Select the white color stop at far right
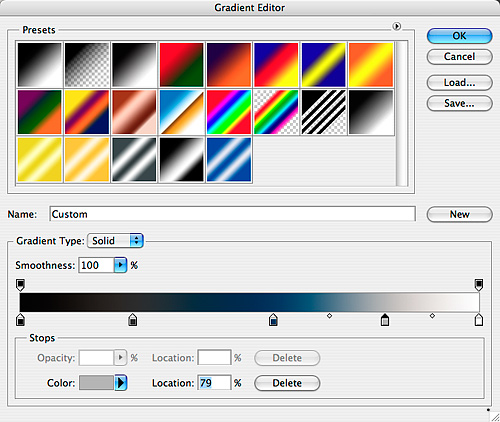 pyautogui.click(x=479, y=319)
